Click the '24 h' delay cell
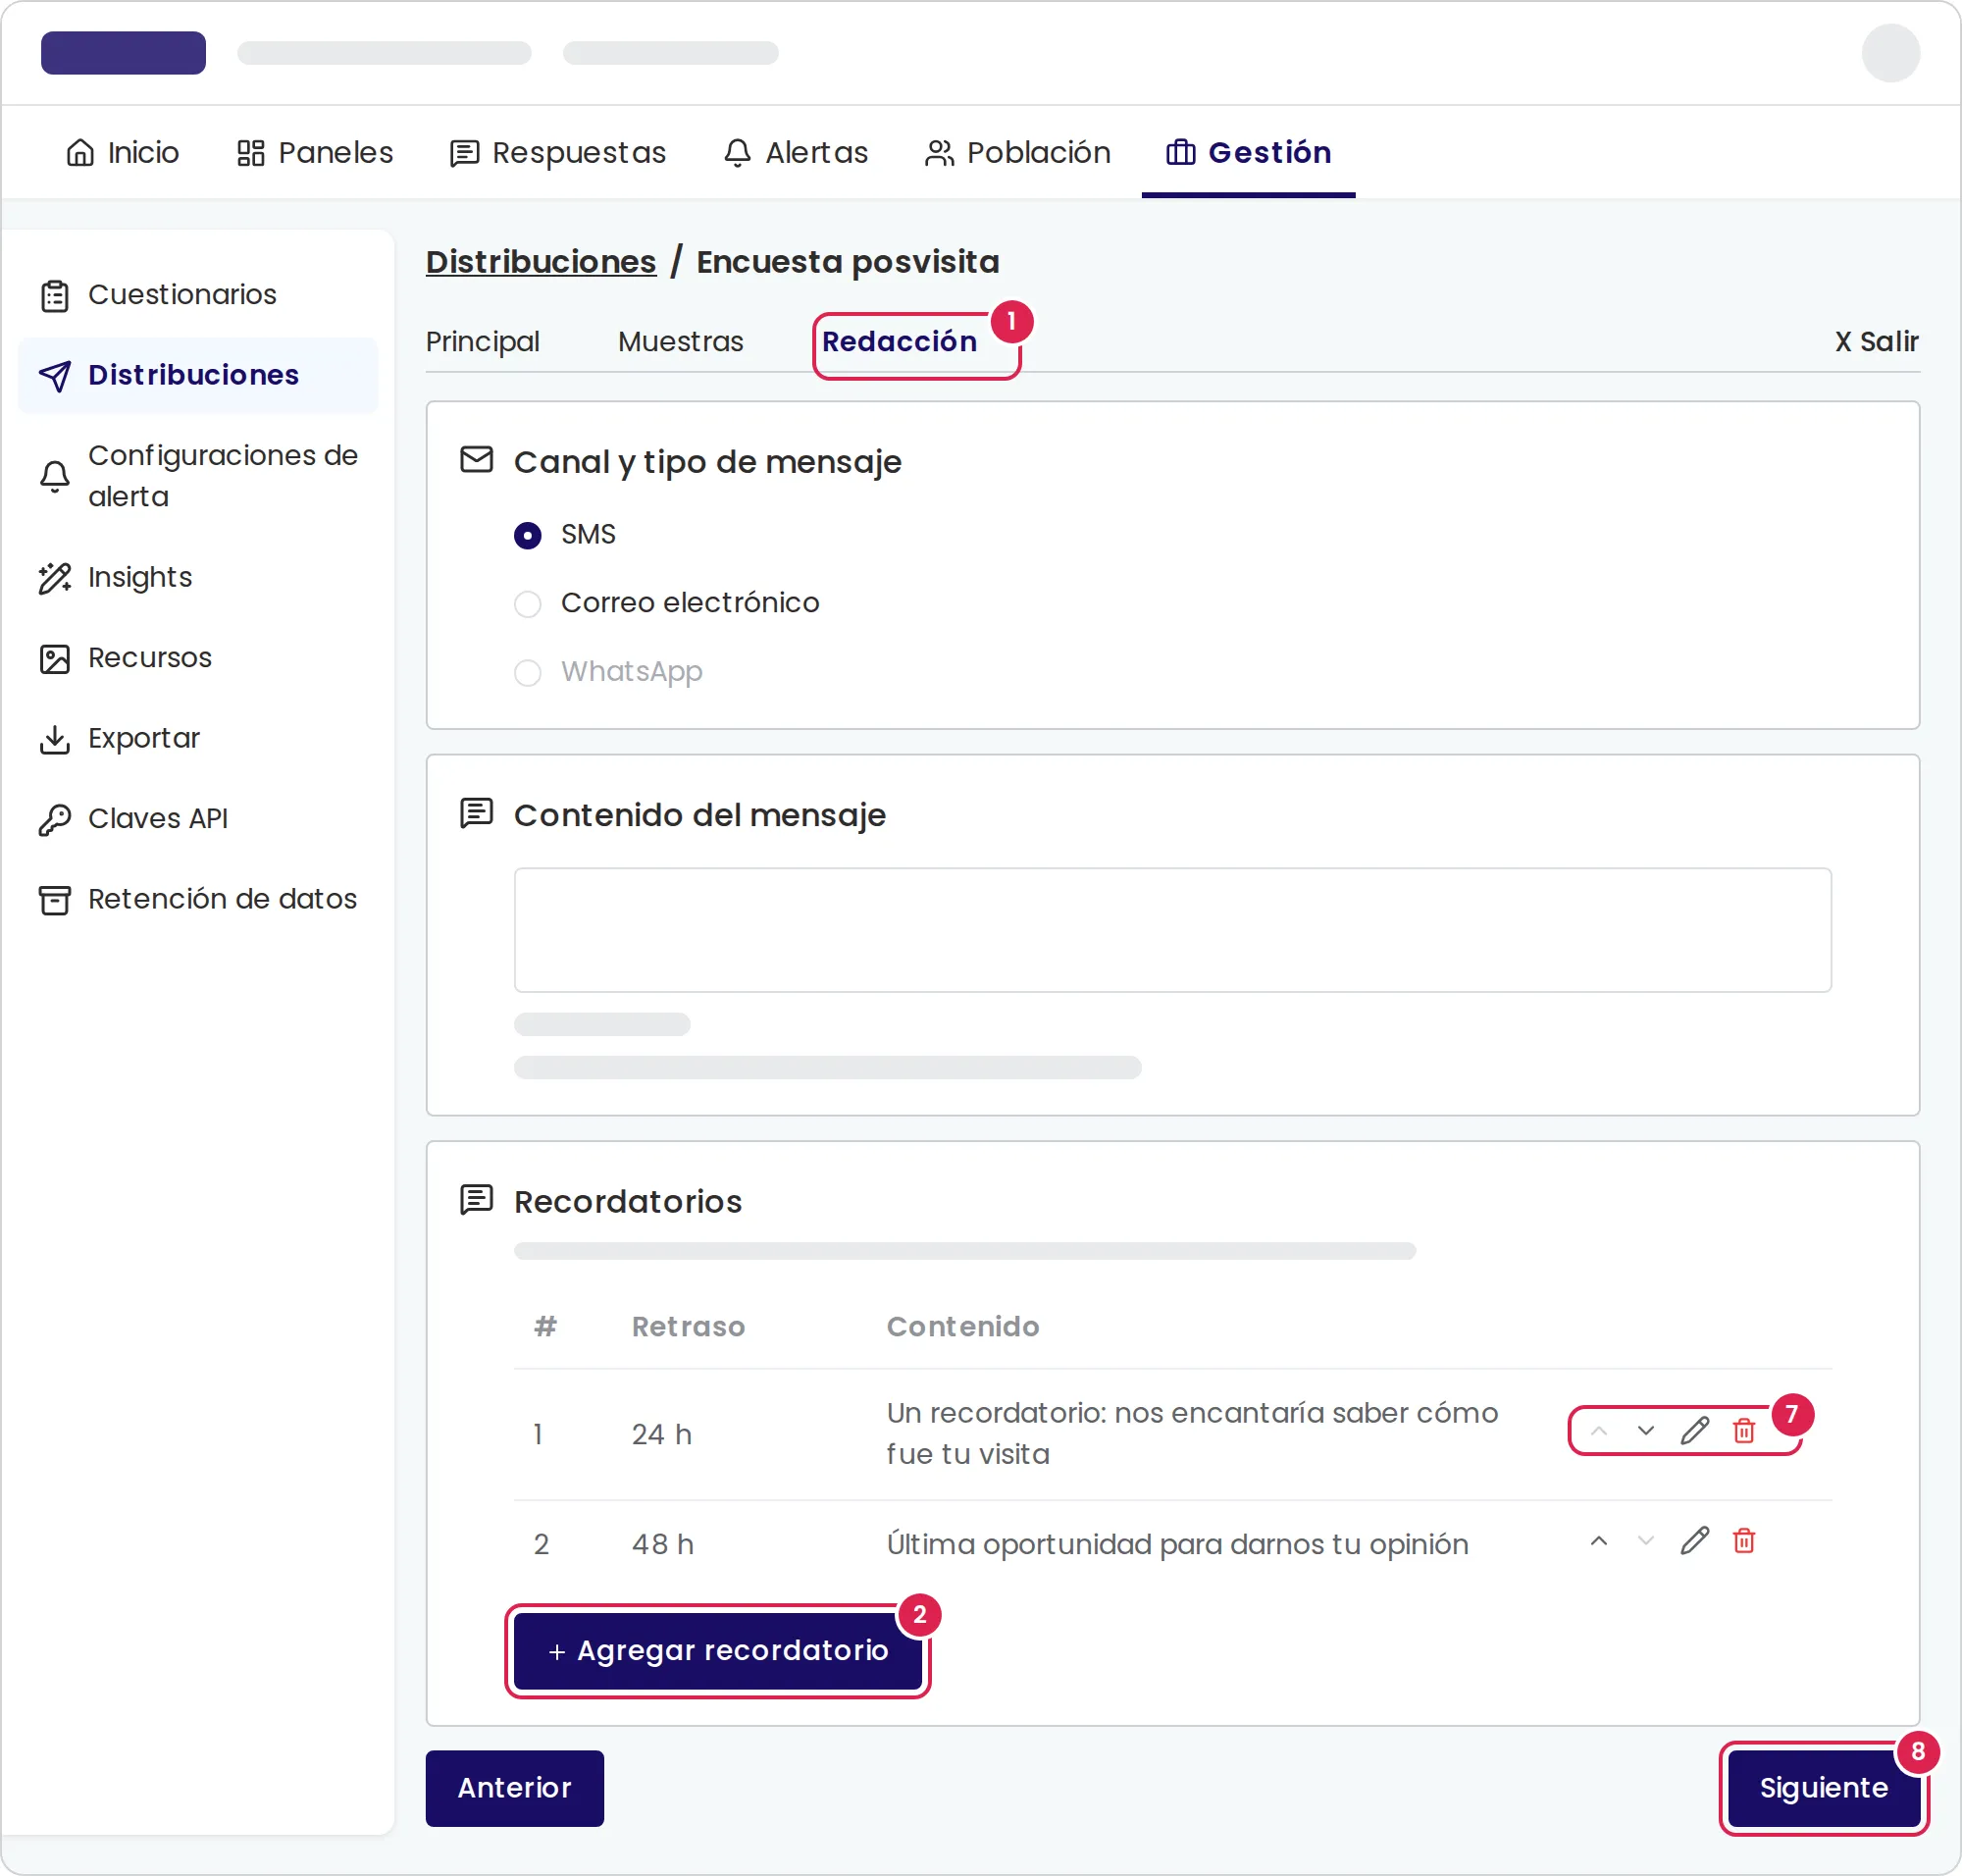The width and height of the screenshot is (1962, 1876). point(662,1434)
